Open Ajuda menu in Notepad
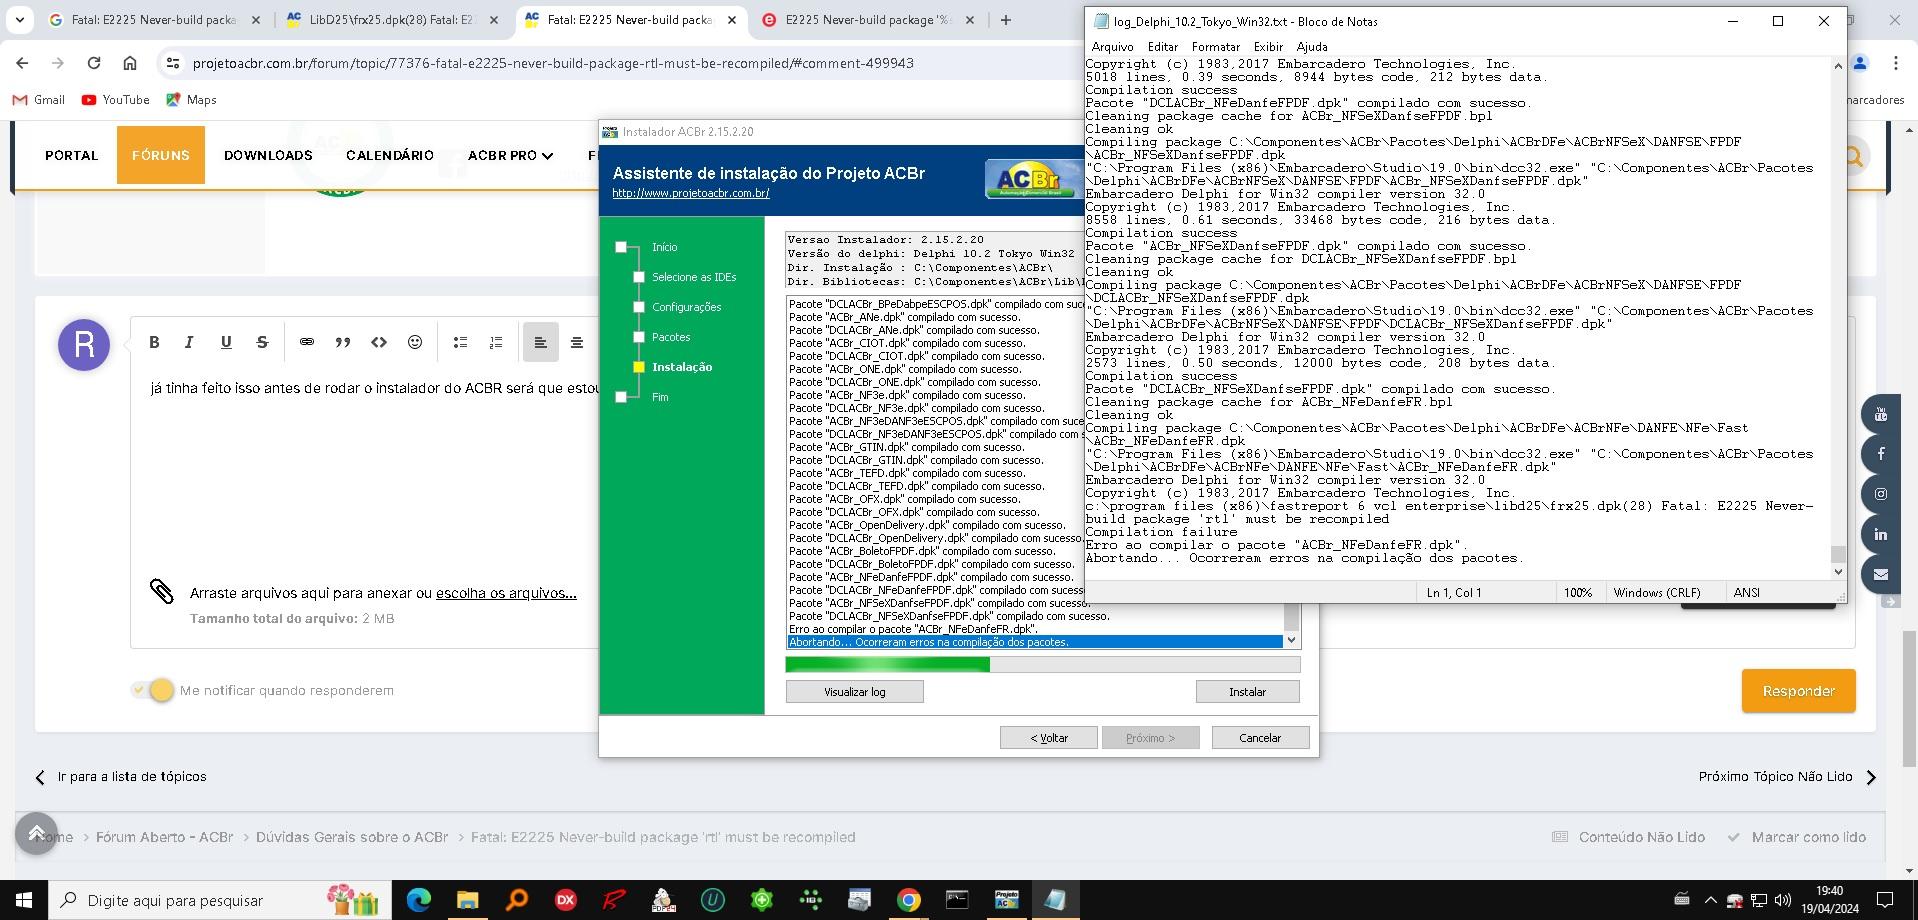The image size is (1918, 920). (1312, 46)
